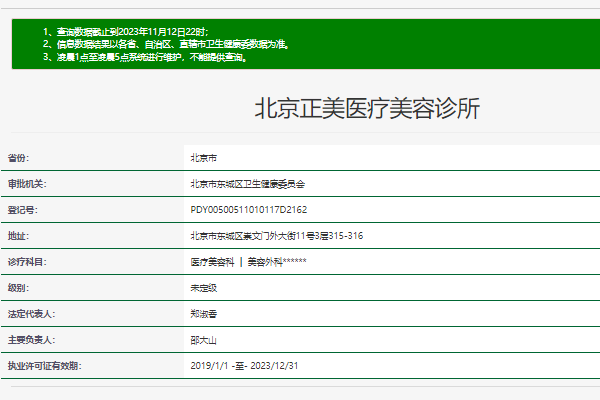This screenshot has width=600, height=400.
Task: Click the 级别 label
Action: pyautogui.click(x=19, y=288)
